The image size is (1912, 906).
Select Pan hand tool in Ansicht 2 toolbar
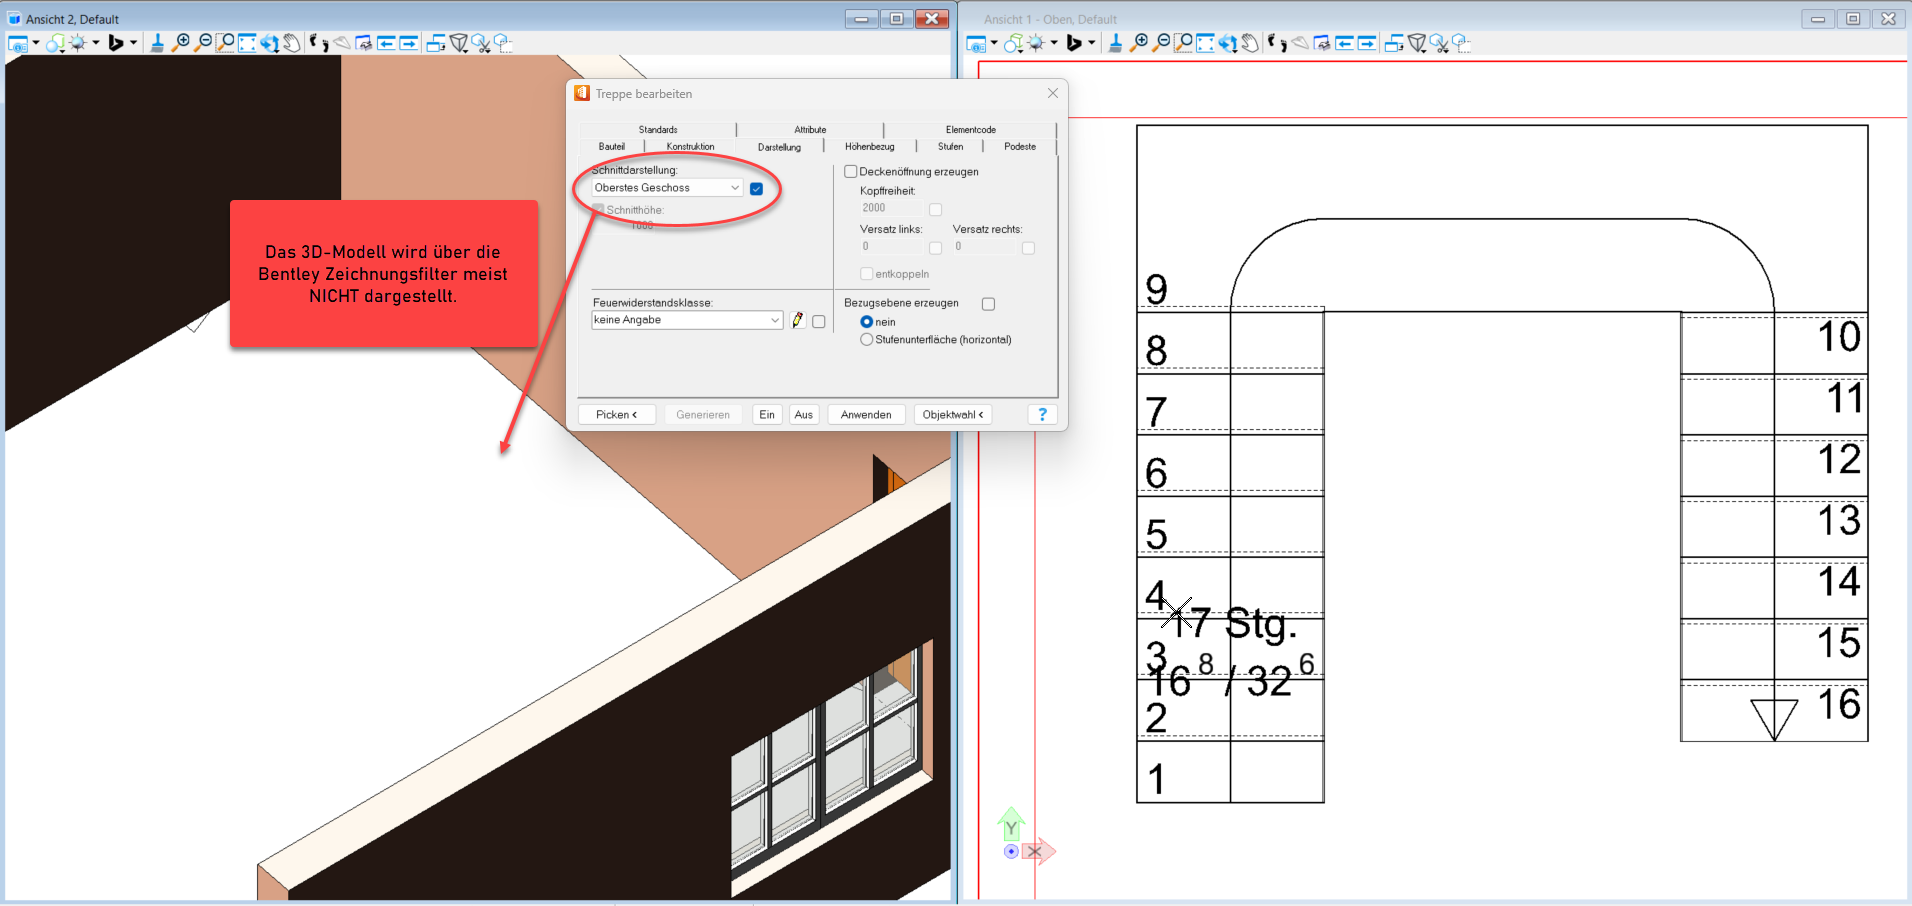pyautogui.click(x=292, y=43)
